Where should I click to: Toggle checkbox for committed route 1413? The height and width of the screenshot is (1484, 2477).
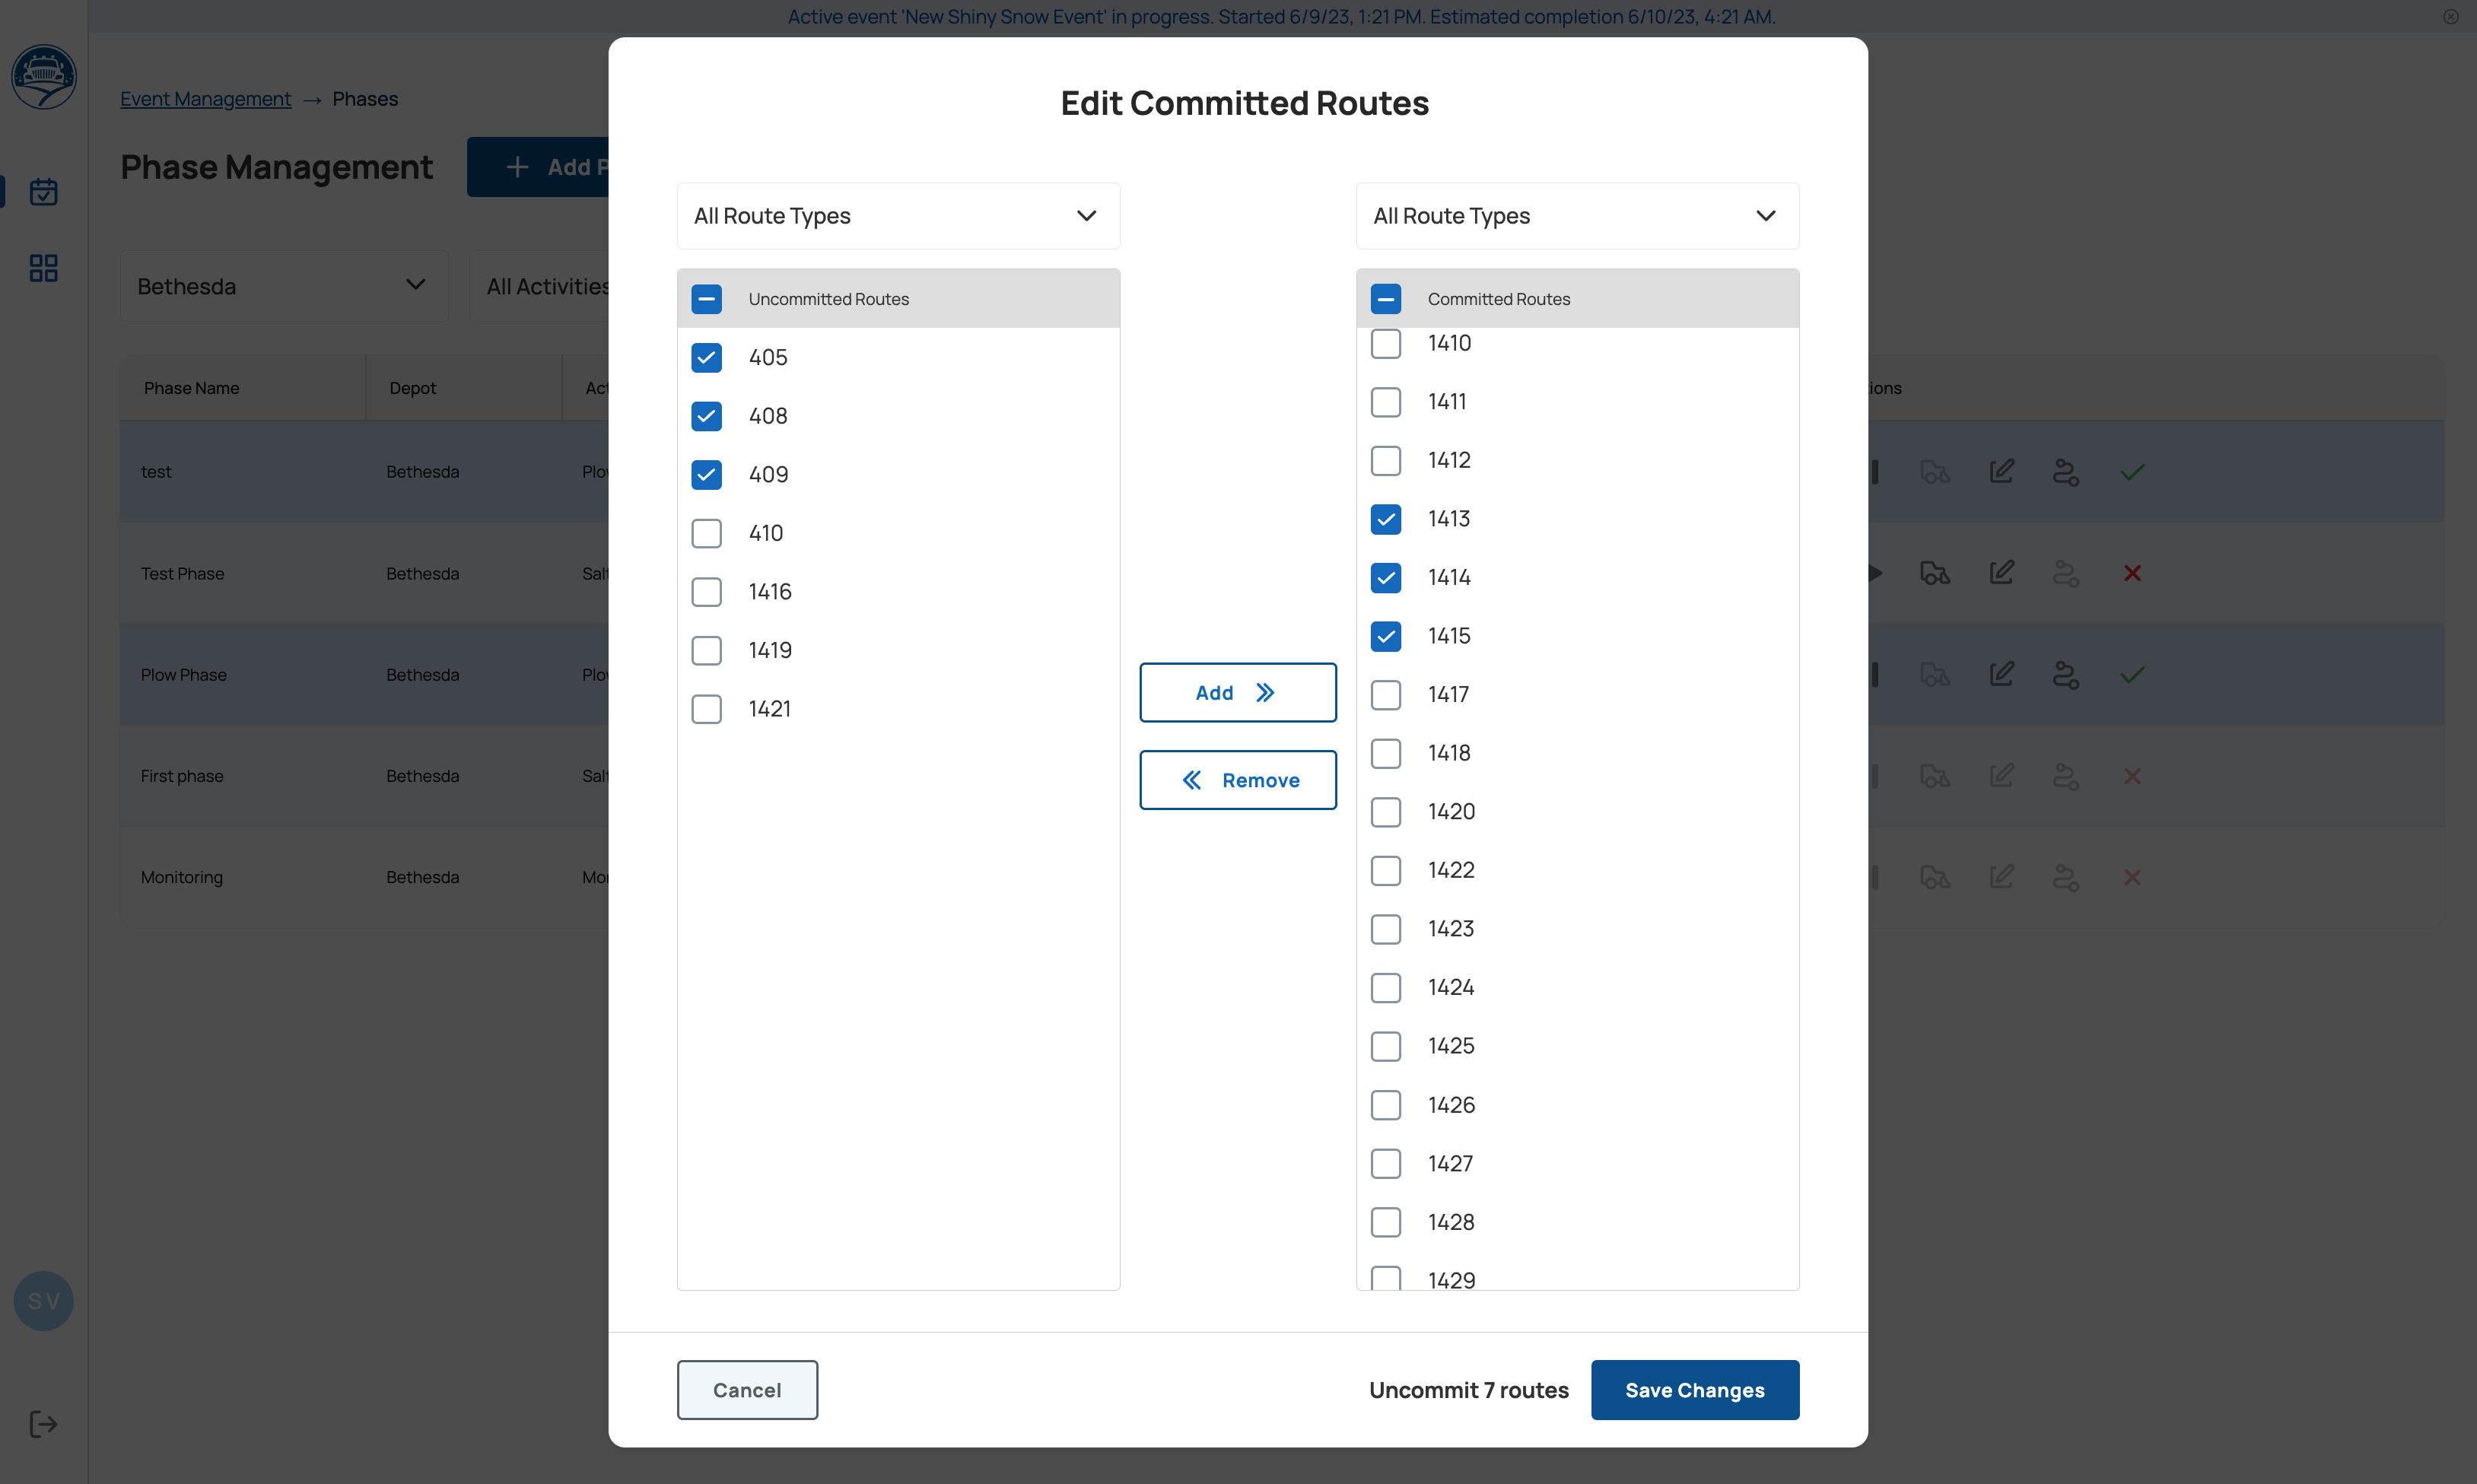(x=1385, y=518)
